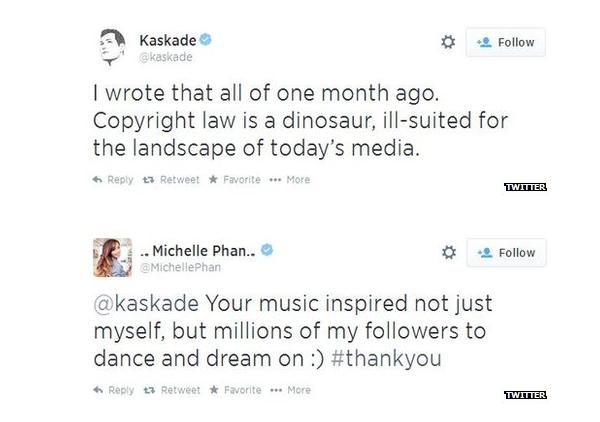Viewport: 600px width, 422px height.
Task: Favorite Michelle Phan's tweet
Action: [234, 391]
